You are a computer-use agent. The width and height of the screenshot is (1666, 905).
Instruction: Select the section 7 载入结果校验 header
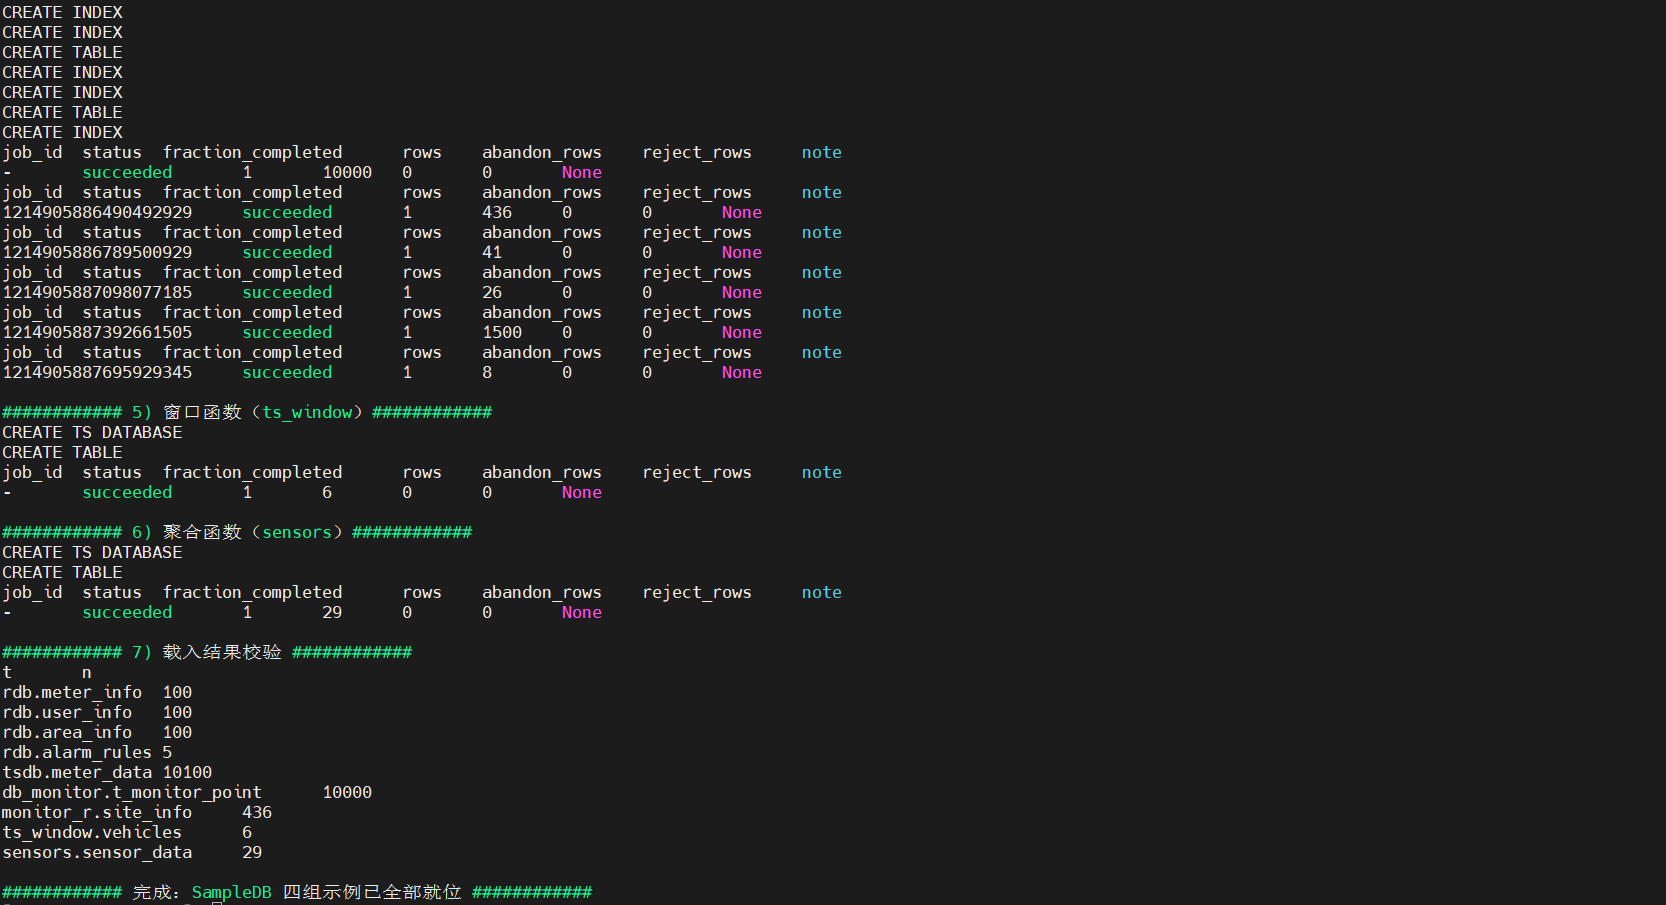207,652
